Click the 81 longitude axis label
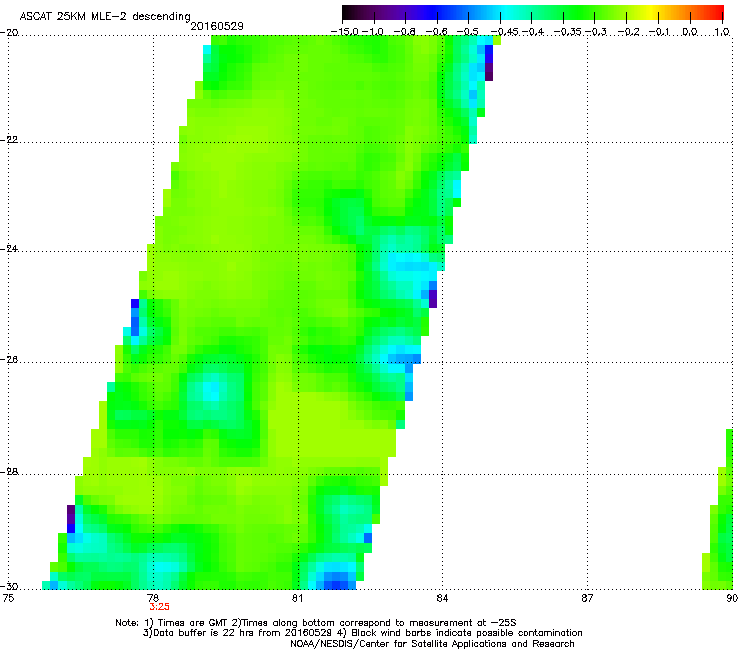The image size is (740, 650). click(297, 598)
